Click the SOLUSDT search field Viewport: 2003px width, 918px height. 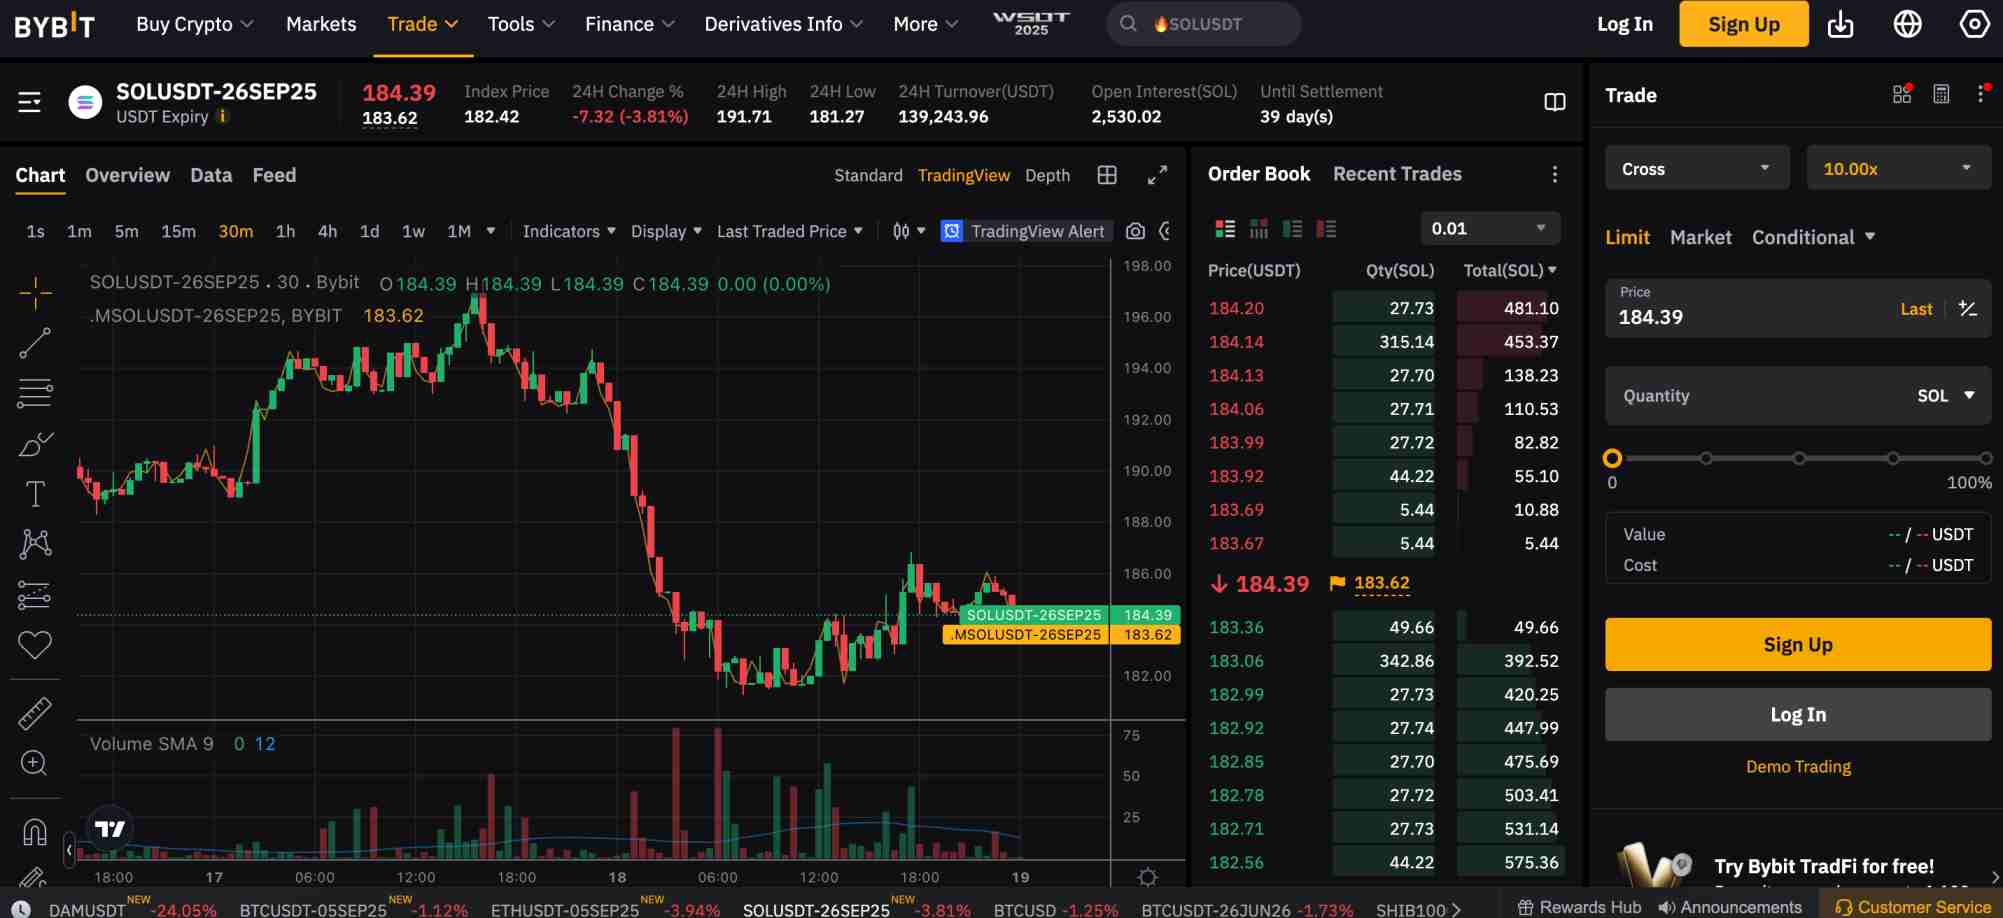coord(1200,23)
